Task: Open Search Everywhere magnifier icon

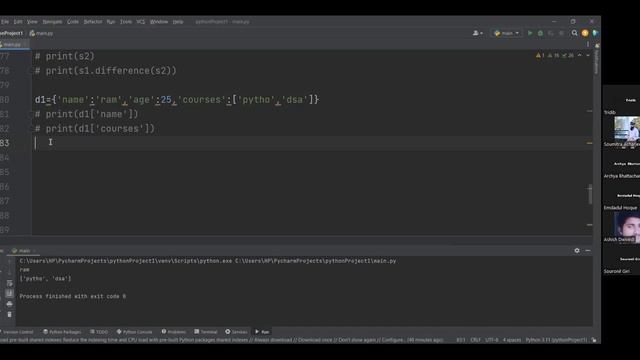Action: pos(574,33)
